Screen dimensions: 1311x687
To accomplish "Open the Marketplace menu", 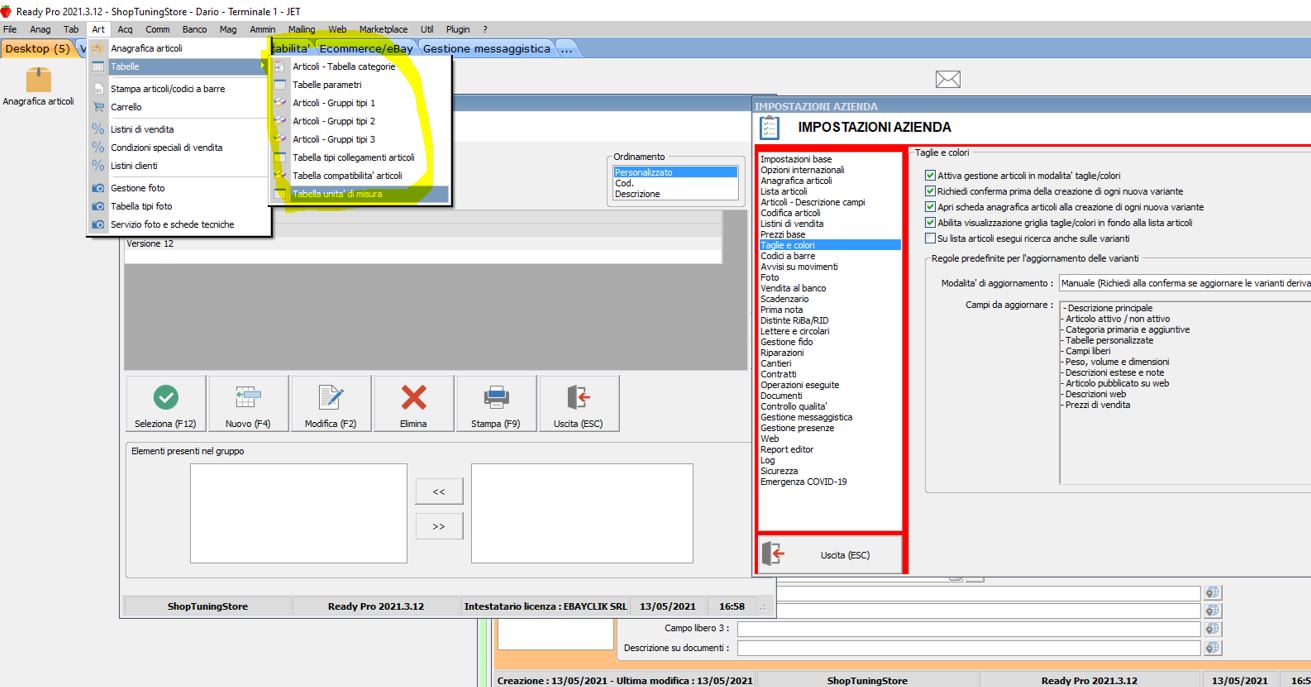I will pyautogui.click(x=383, y=30).
